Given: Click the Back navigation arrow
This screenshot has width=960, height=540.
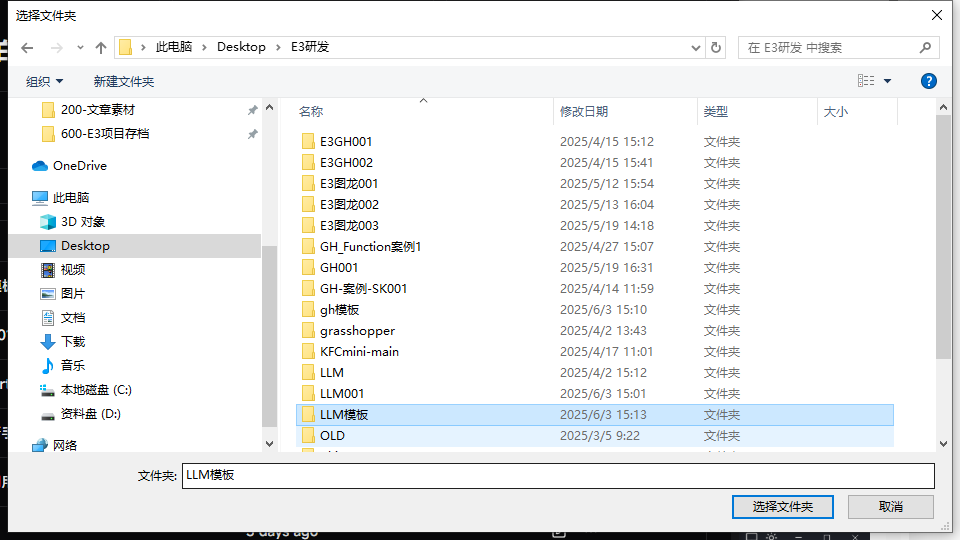Looking at the screenshot, I should pos(27,48).
